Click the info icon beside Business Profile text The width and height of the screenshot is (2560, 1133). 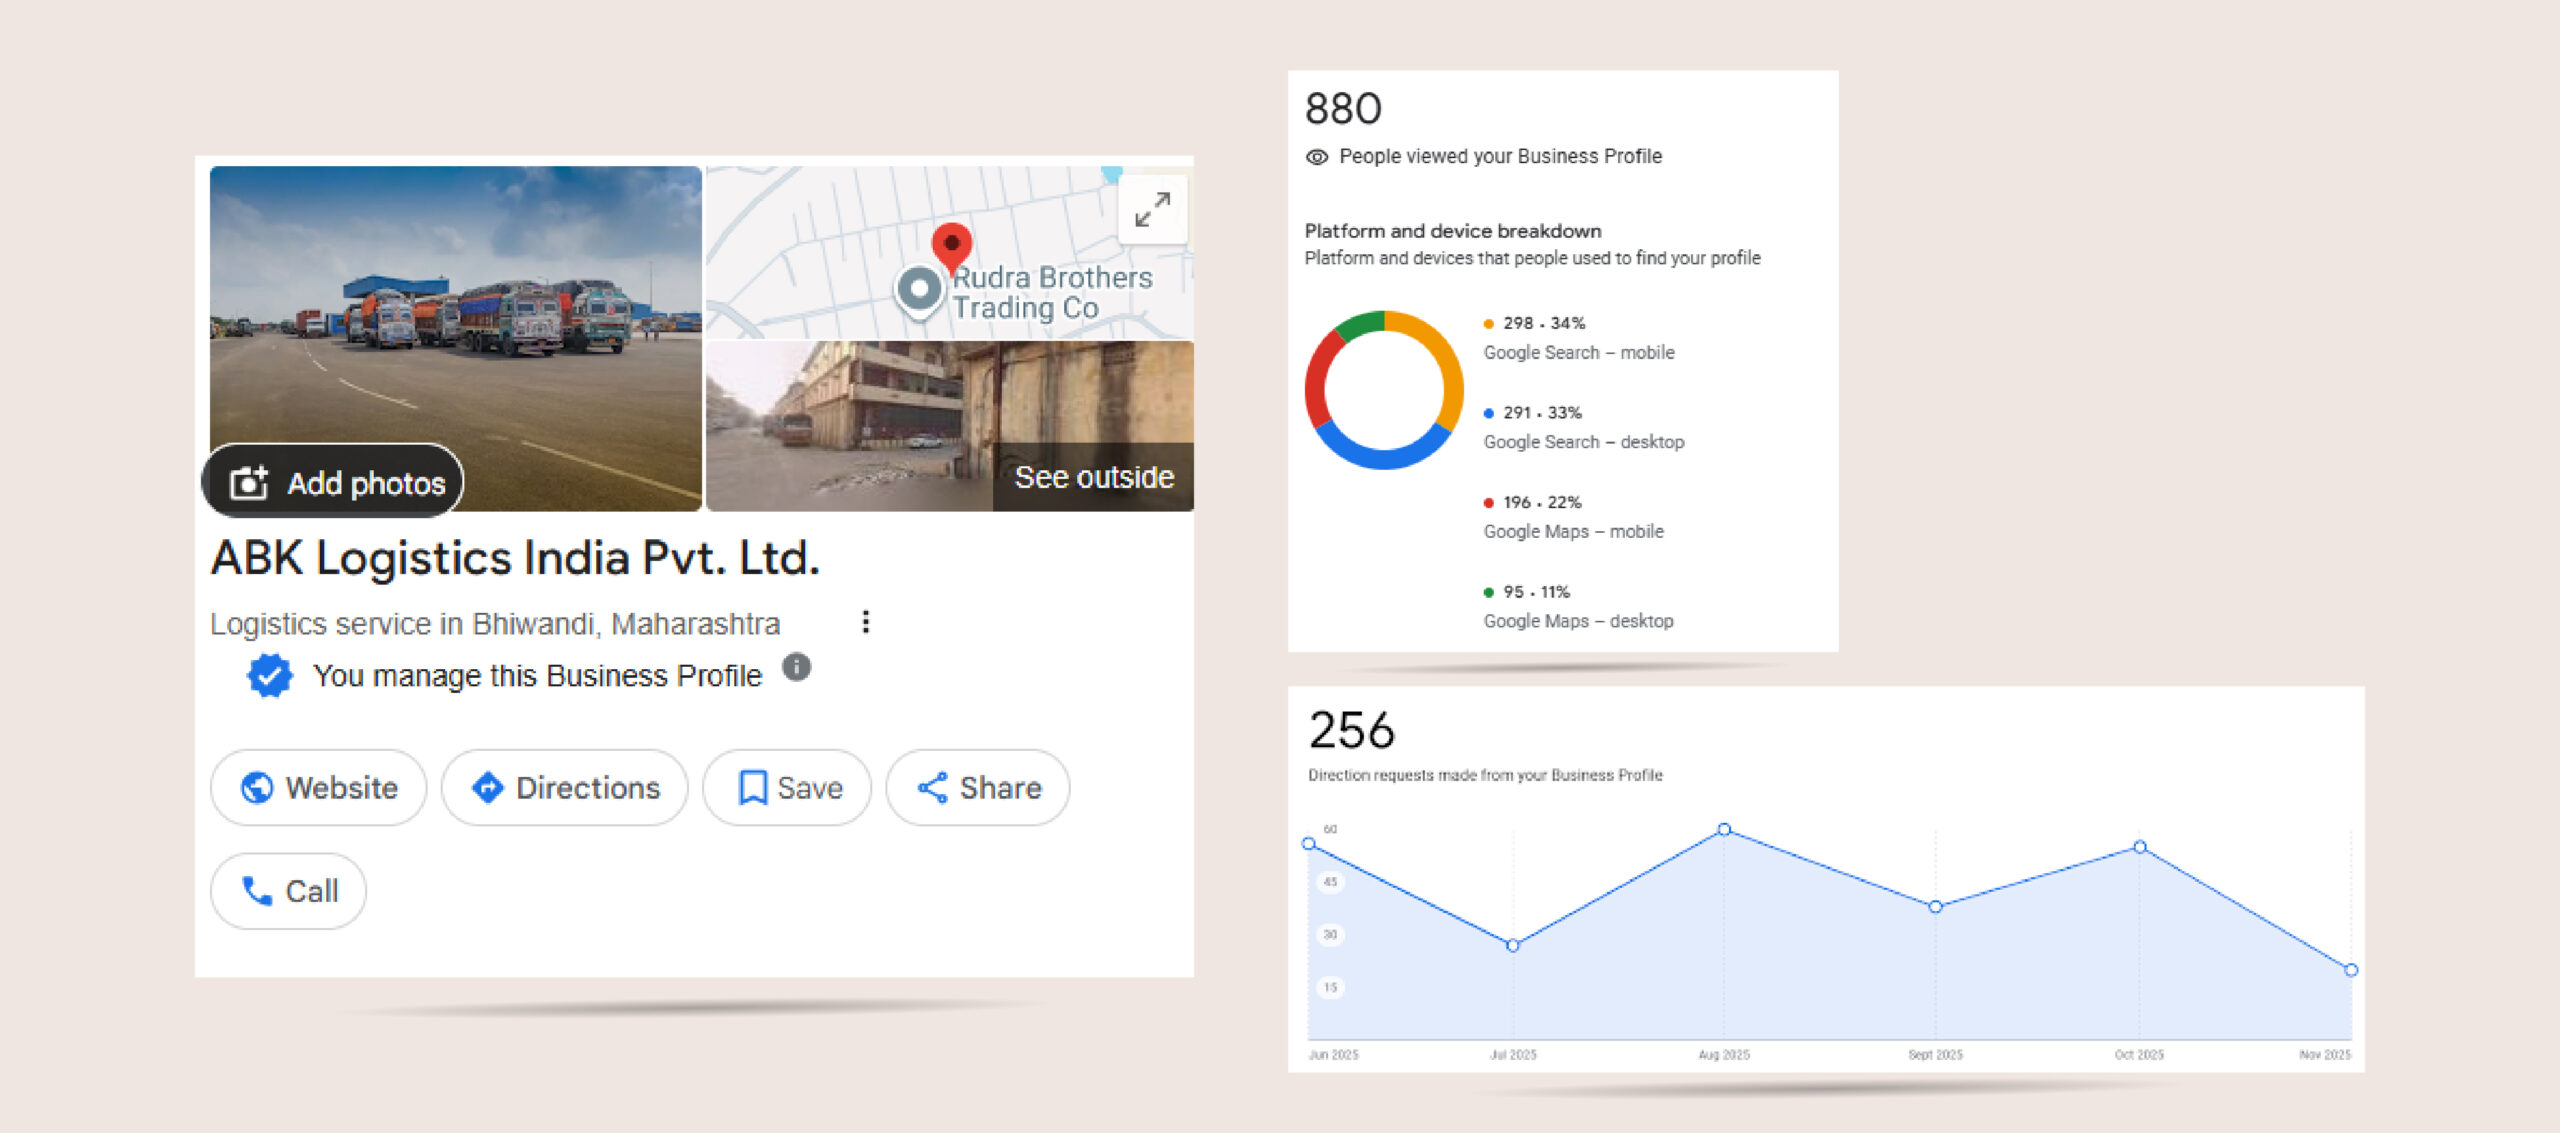point(796,667)
